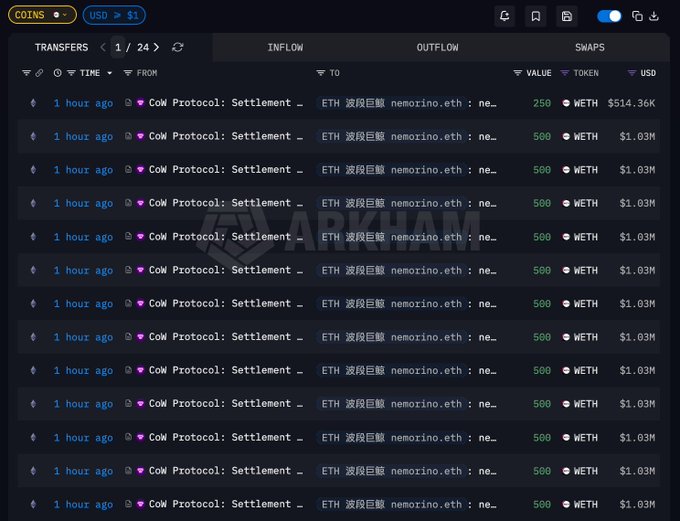
Task: Click the page number input field
Action: point(119,47)
